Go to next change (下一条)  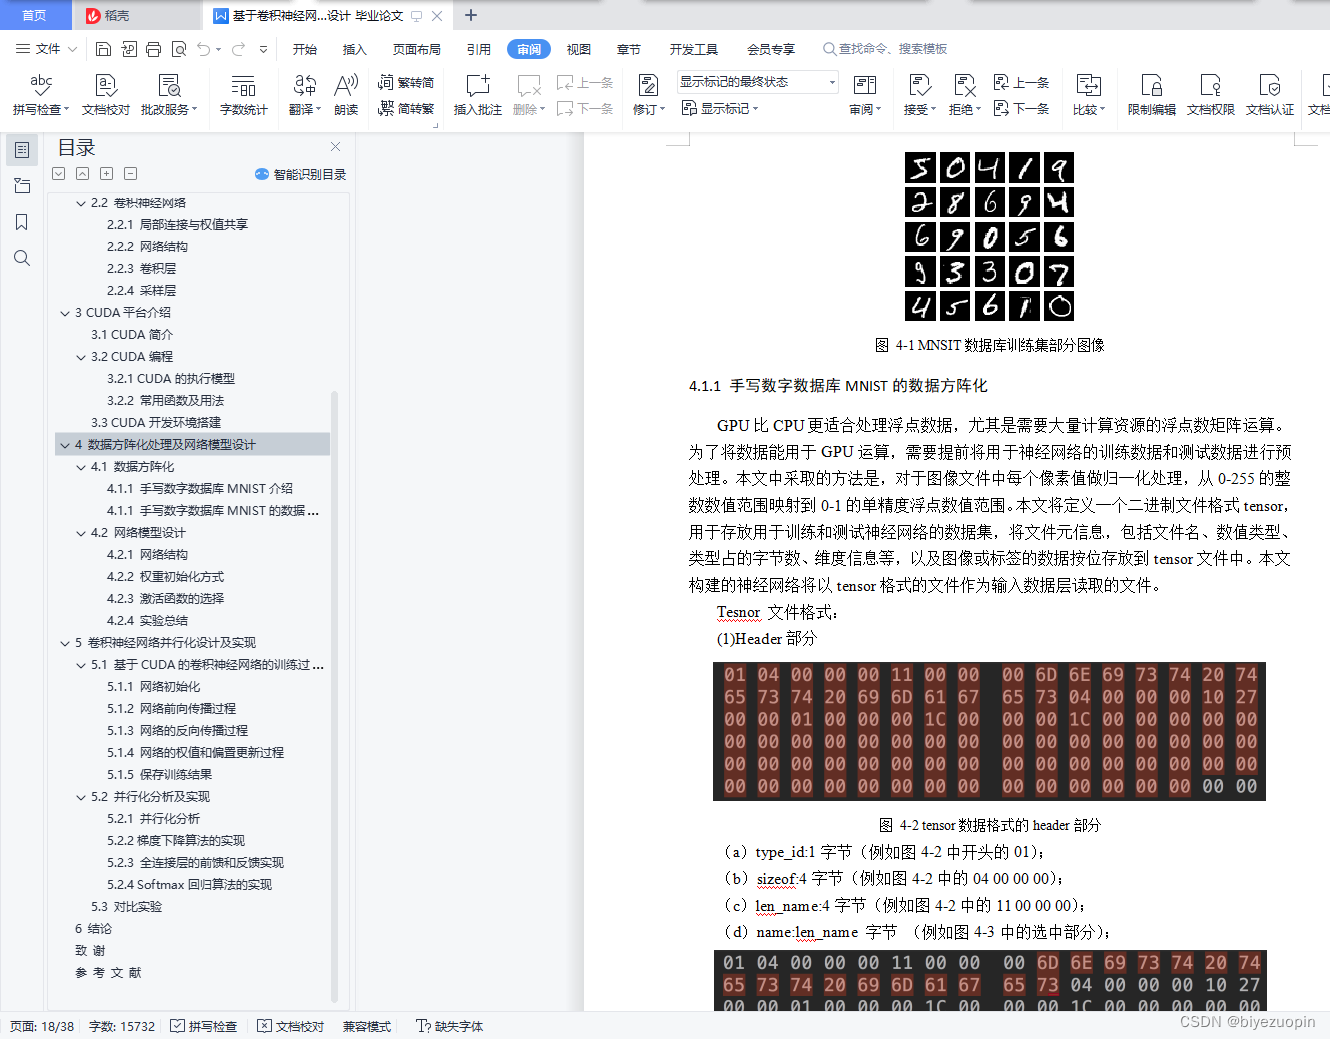1021,108
